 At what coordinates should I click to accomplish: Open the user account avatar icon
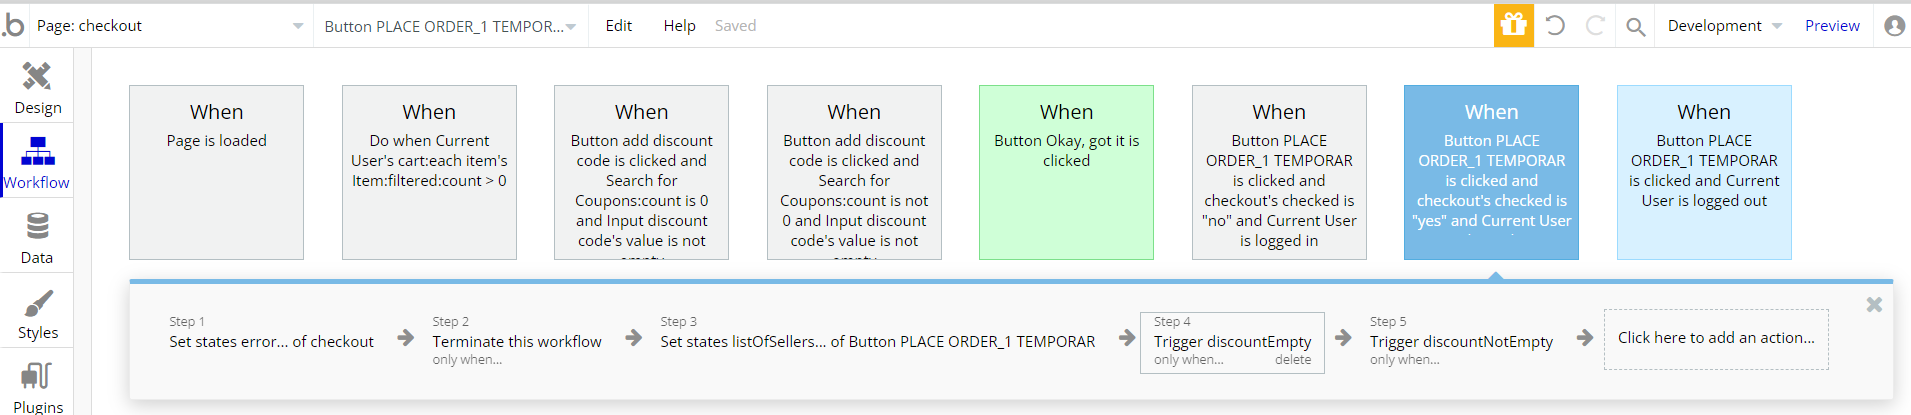(x=1893, y=26)
